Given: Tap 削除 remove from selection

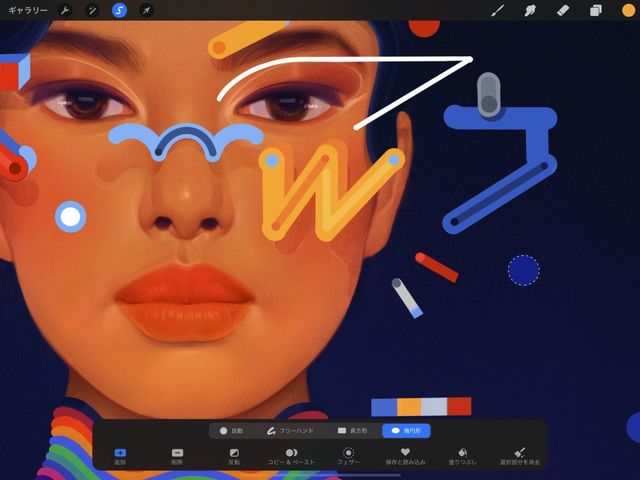Looking at the screenshot, I should coord(177,456).
